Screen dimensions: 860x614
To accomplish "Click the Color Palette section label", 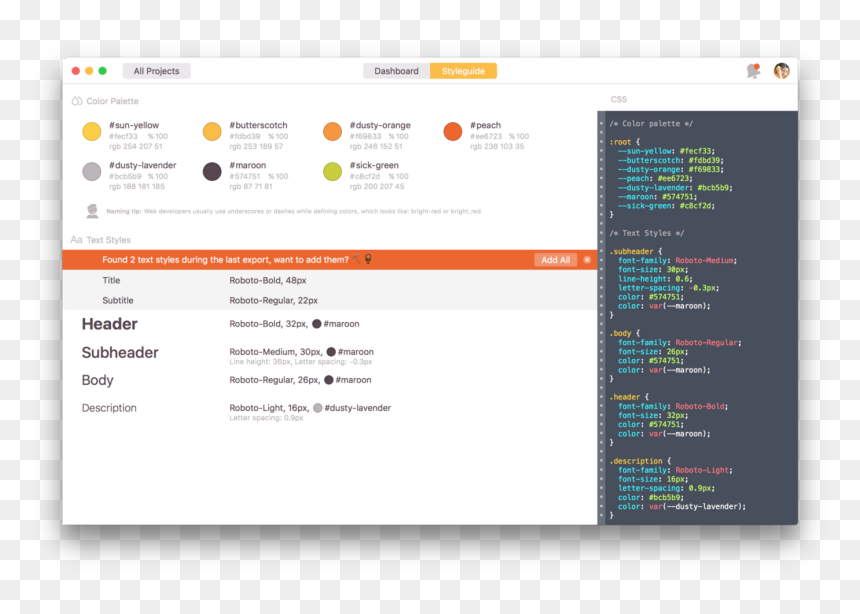I will [112, 101].
